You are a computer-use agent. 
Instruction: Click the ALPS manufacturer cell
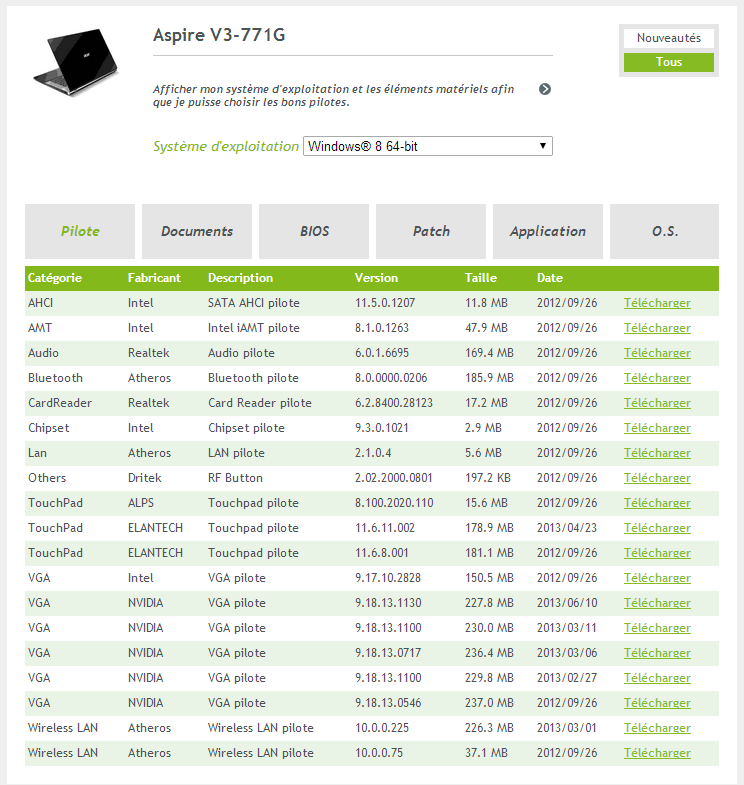(x=141, y=503)
